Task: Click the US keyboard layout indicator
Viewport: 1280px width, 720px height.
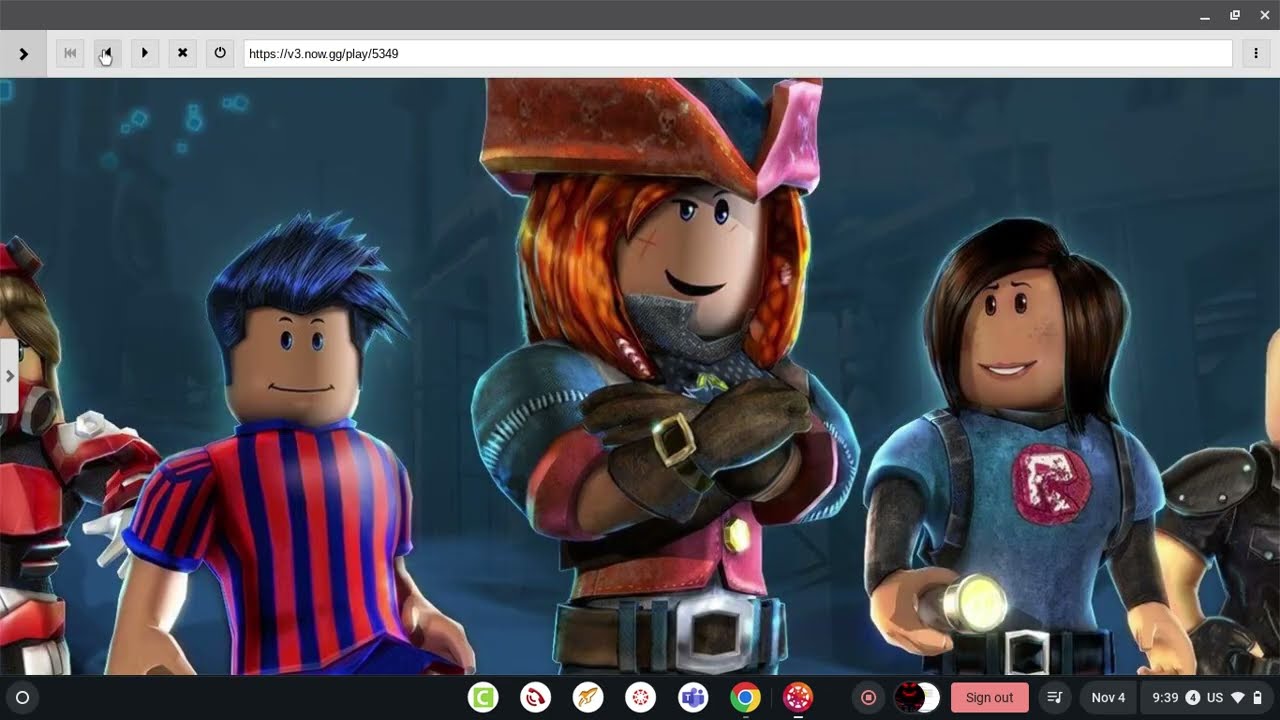Action: pos(1215,698)
